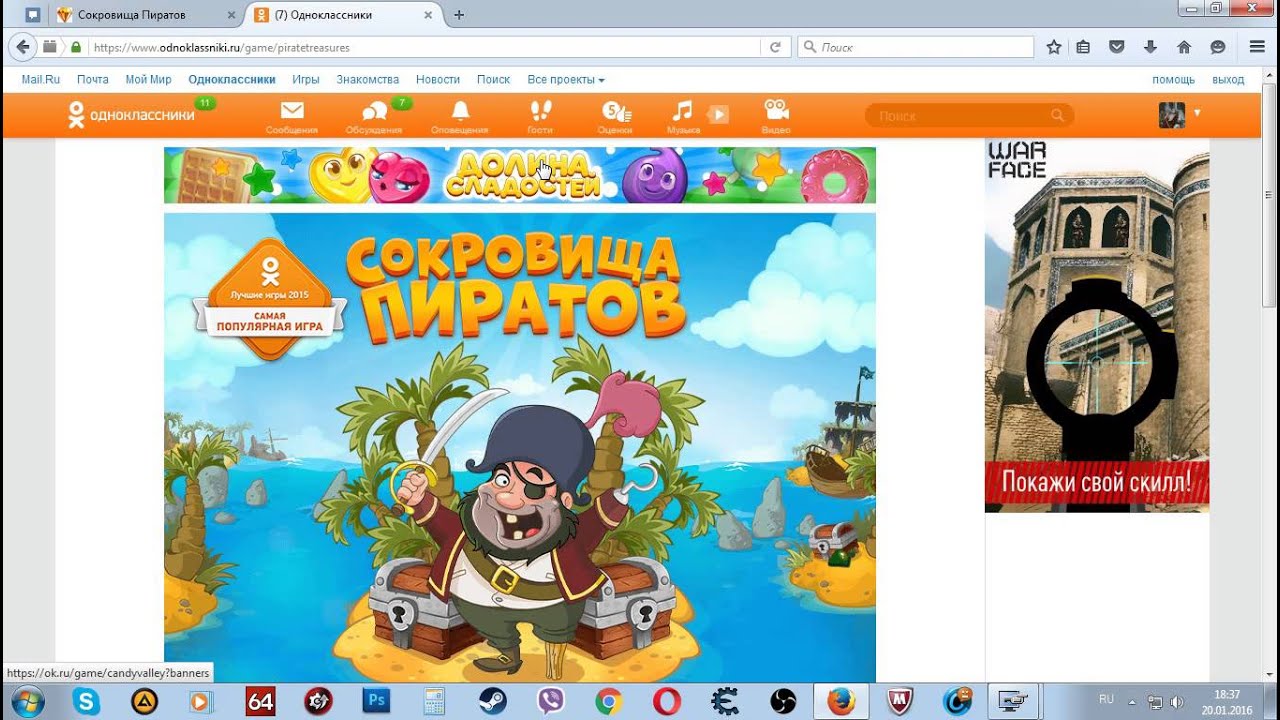Viewport: 1280px width, 720px height.
Task: Click the Warface advertisement
Action: [1097, 326]
